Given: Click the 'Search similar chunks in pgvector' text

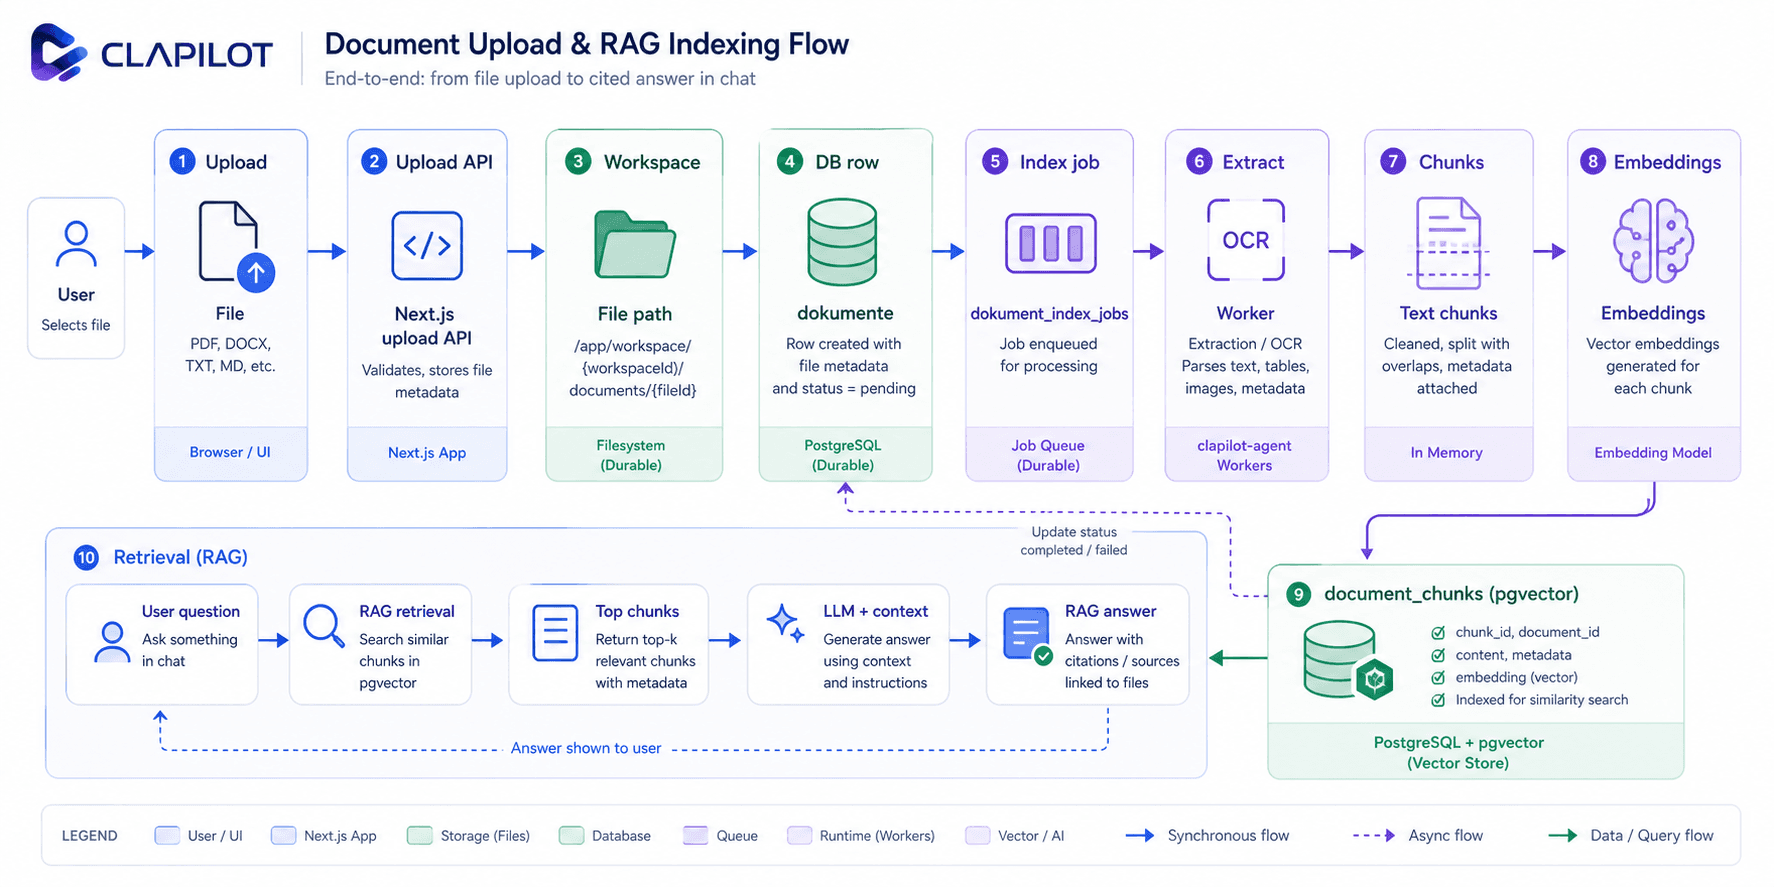Looking at the screenshot, I should pyautogui.click(x=404, y=661).
